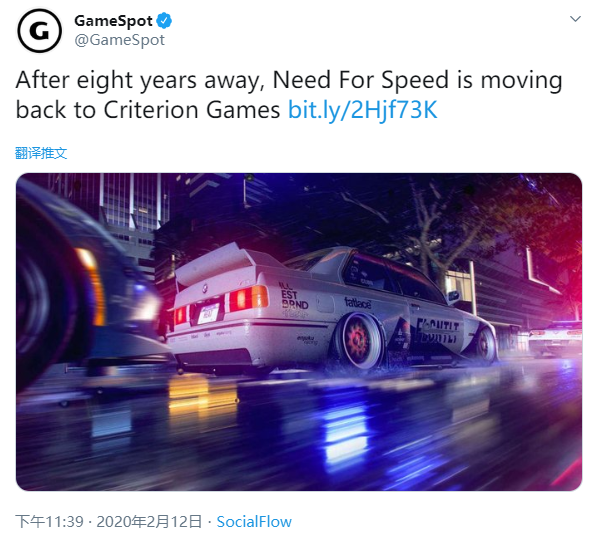Image resolution: width=595 pixels, height=533 pixels.
Task: Visit the @GameSpot handle profile
Action: tap(120, 40)
